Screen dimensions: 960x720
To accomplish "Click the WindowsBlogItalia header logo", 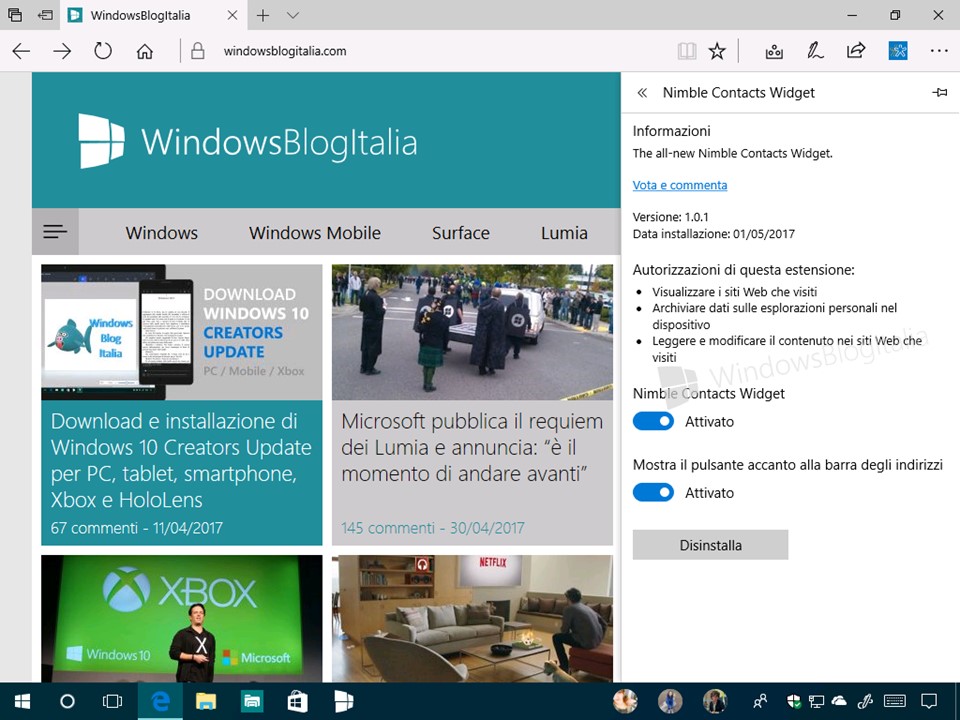I will [248, 141].
